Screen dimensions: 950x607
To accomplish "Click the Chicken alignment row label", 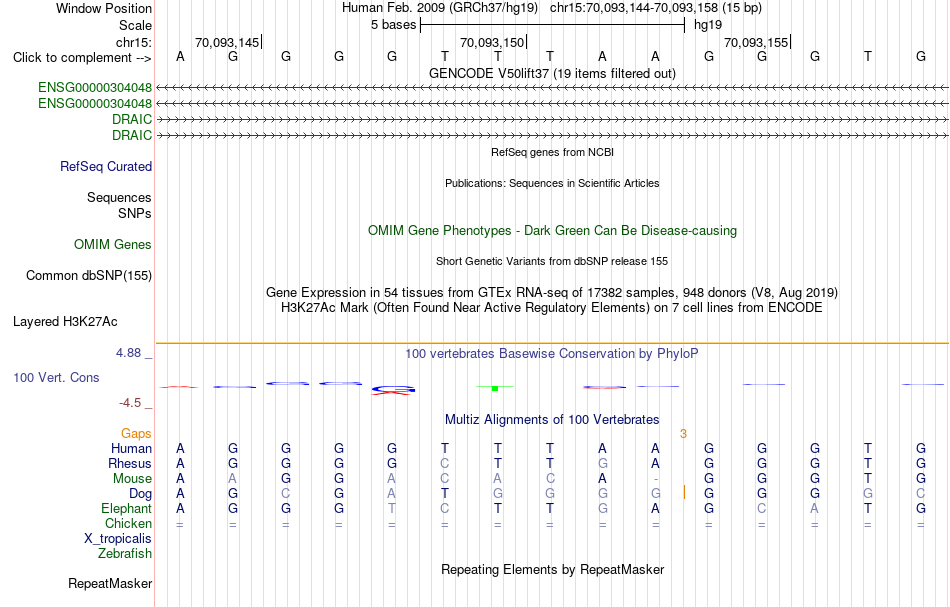I will (x=128, y=523).
